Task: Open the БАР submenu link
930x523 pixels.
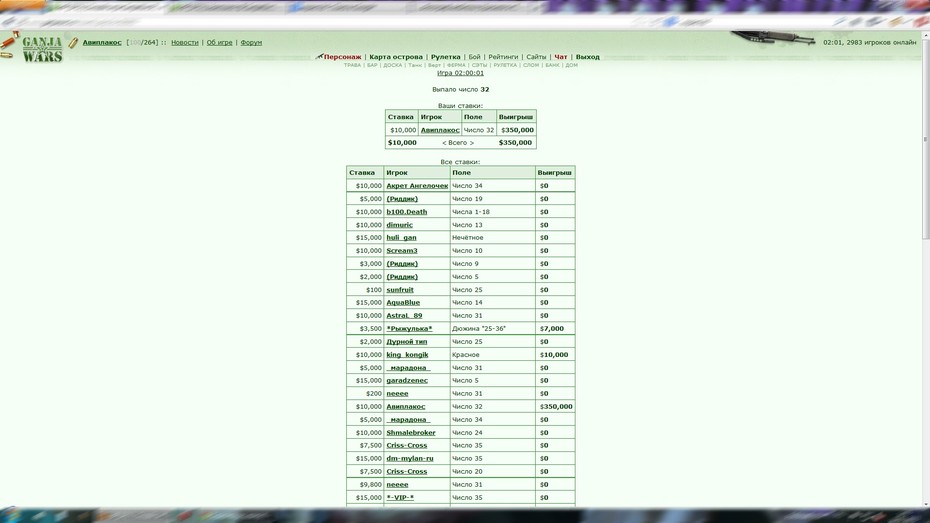Action: click(x=372, y=65)
